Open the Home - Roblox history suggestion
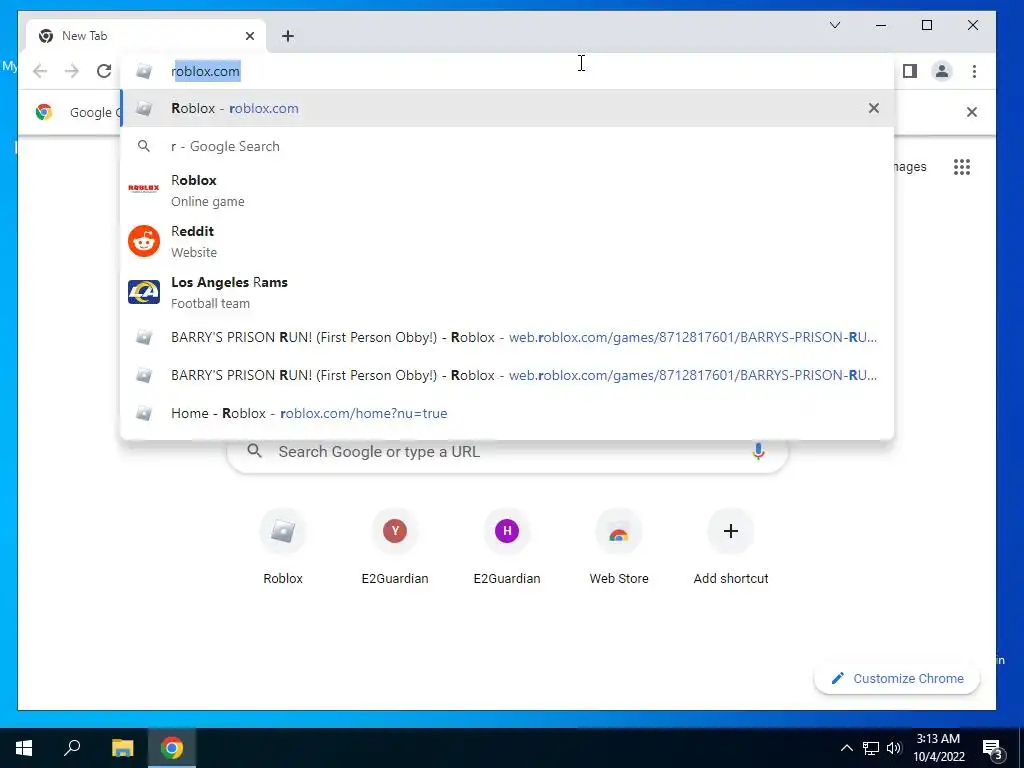 point(507,413)
